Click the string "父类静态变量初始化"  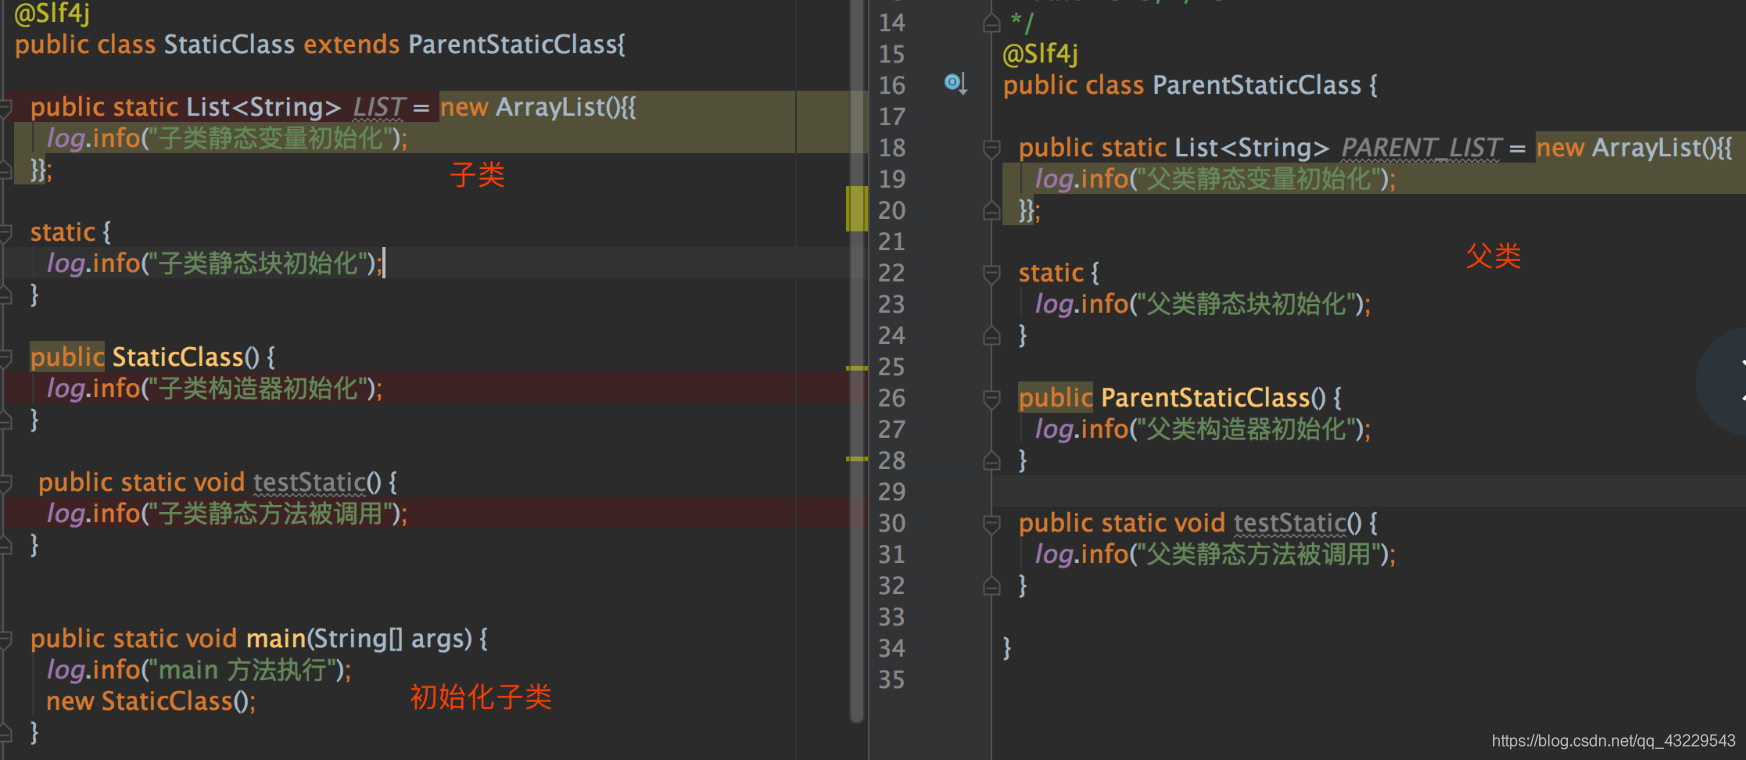[x=1258, y=179]
